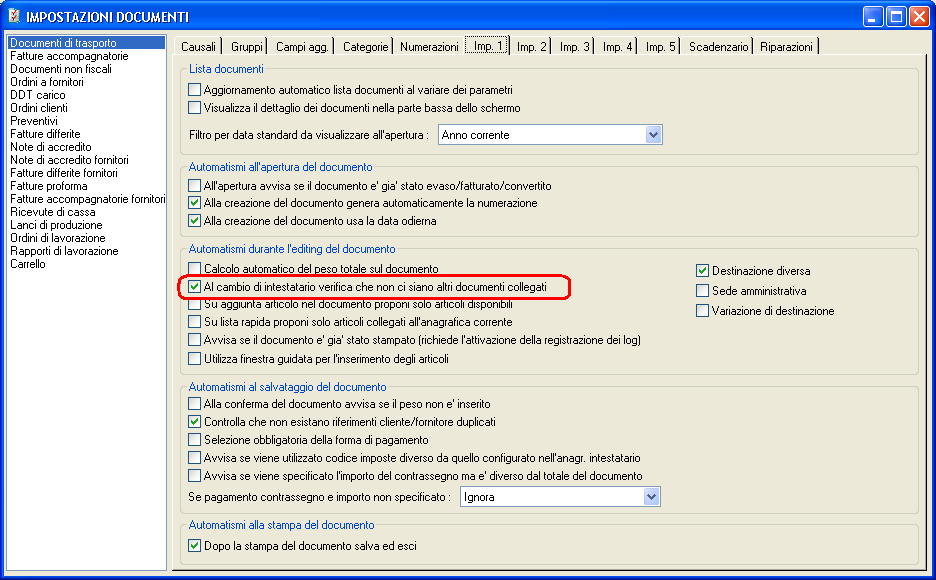
Task: Uncheck usa la data odierna checkbox
Action: pyautogui.click(x=195, y=221)
